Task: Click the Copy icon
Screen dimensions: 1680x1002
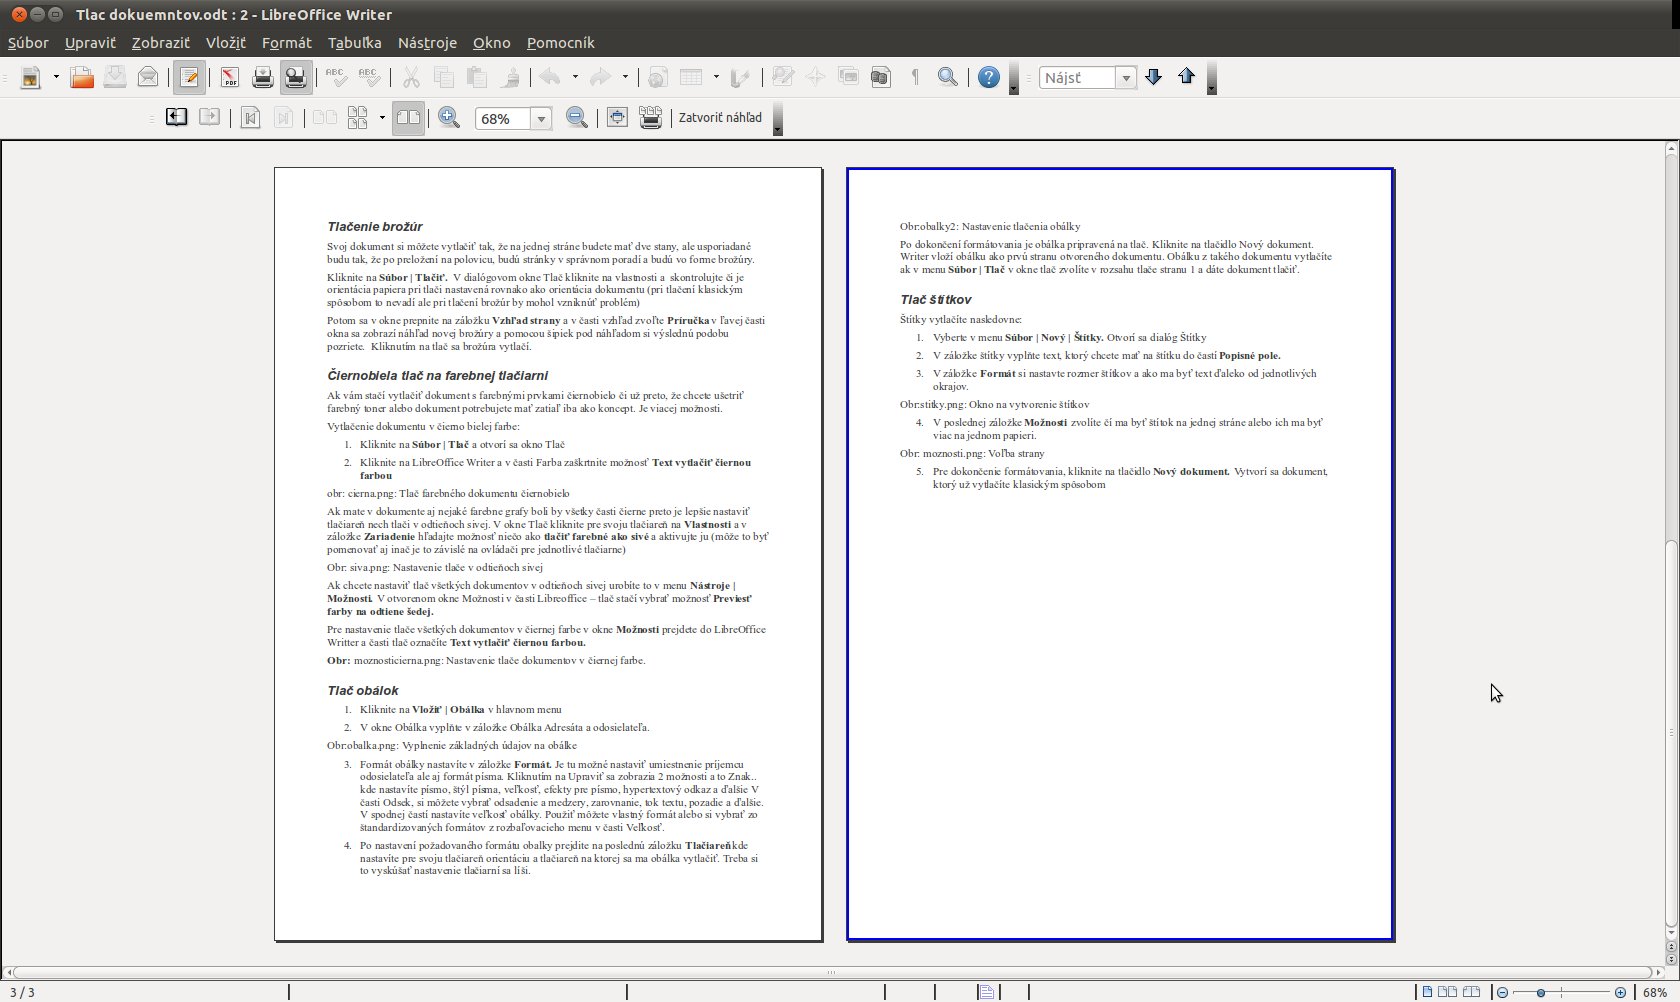Action: point(444,77)
